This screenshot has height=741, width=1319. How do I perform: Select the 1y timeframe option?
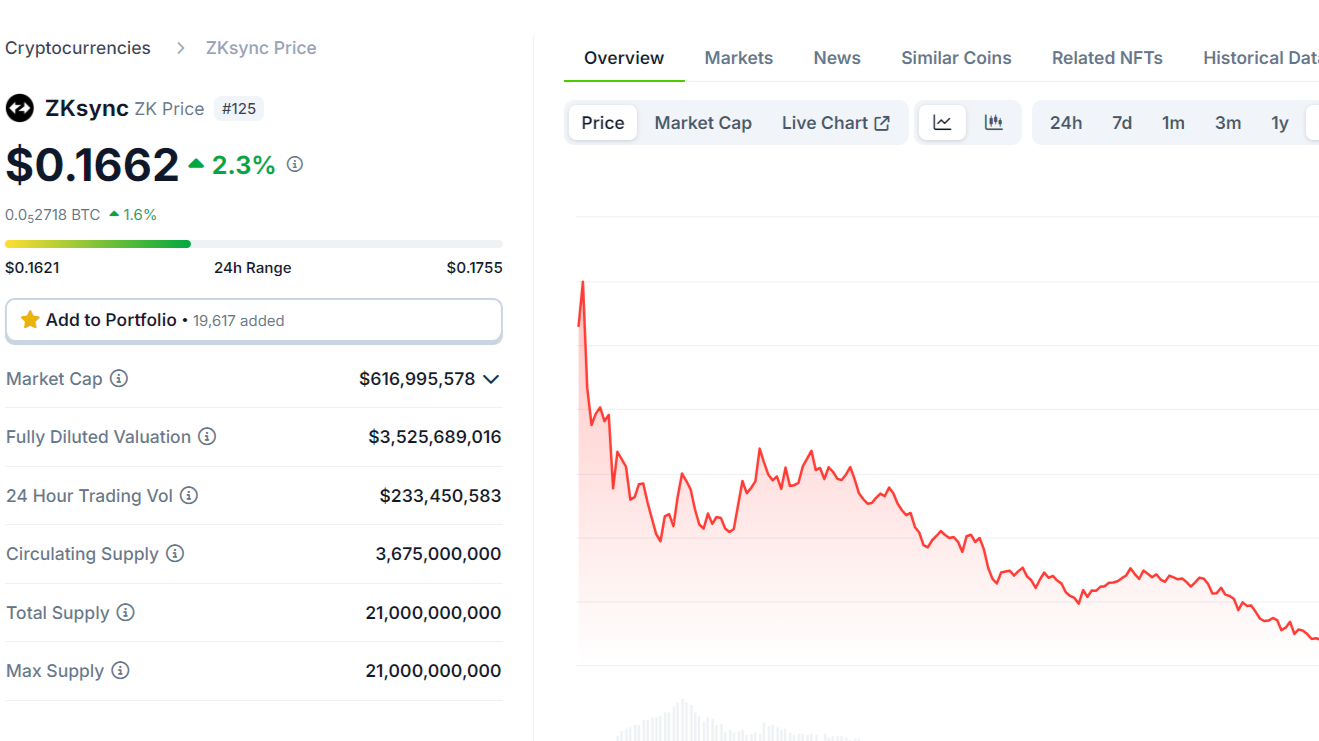(x=1280, y=122)
